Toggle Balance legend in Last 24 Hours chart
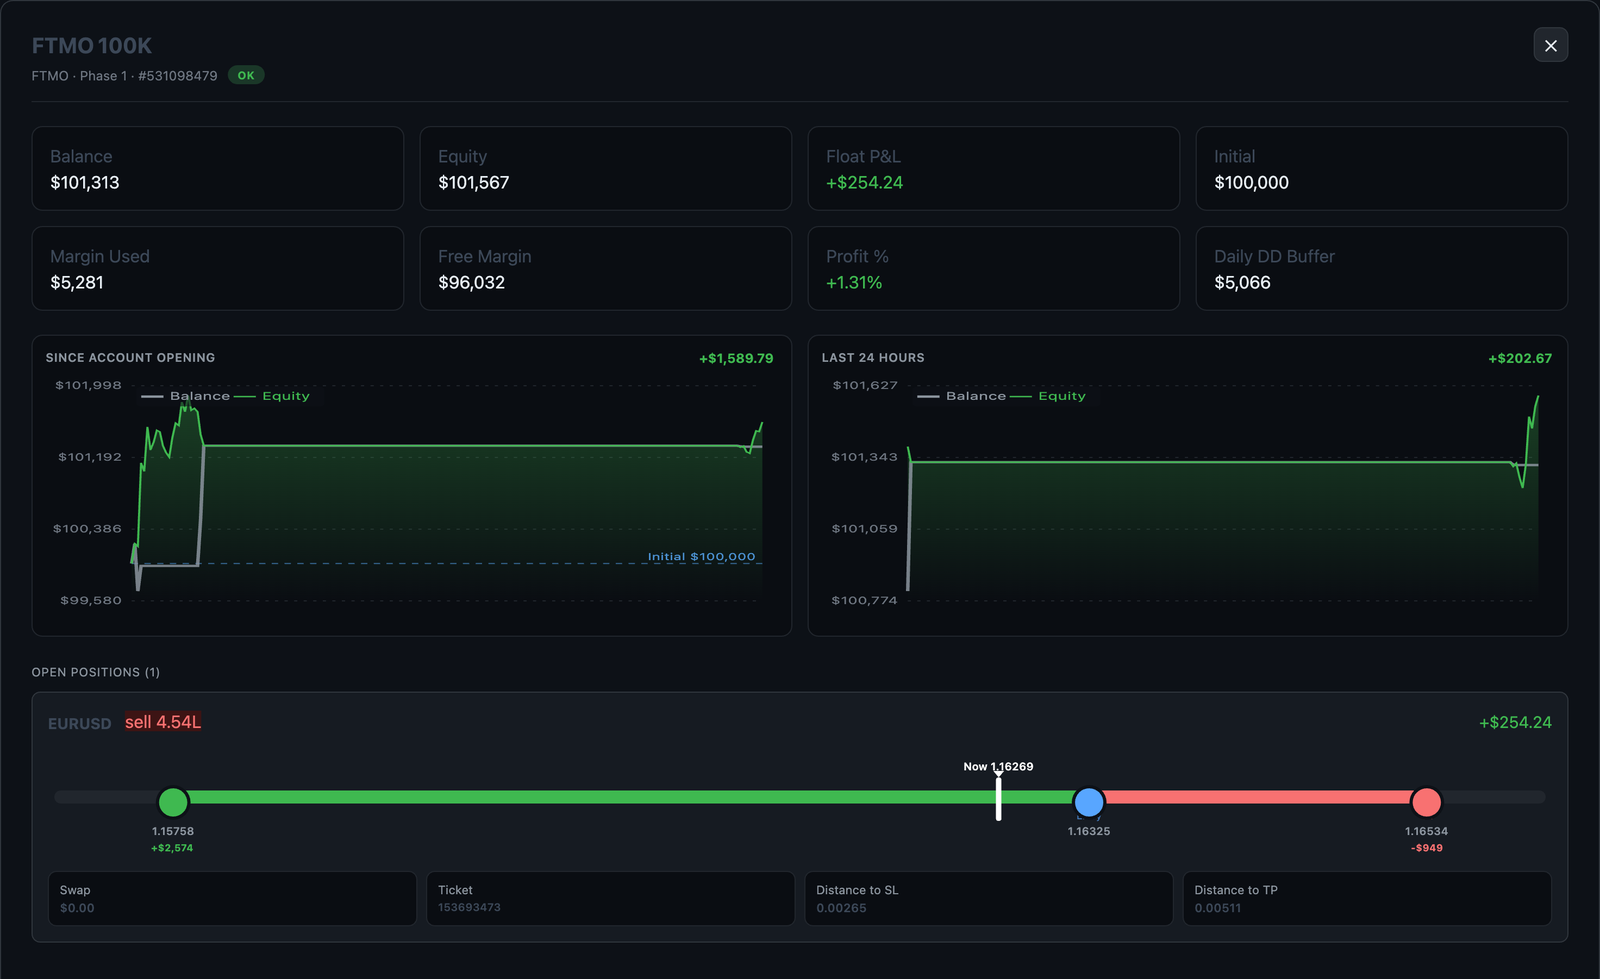The width and height of the screenshot is (1600, 979). pyautogui.click(x=962, y=396)
